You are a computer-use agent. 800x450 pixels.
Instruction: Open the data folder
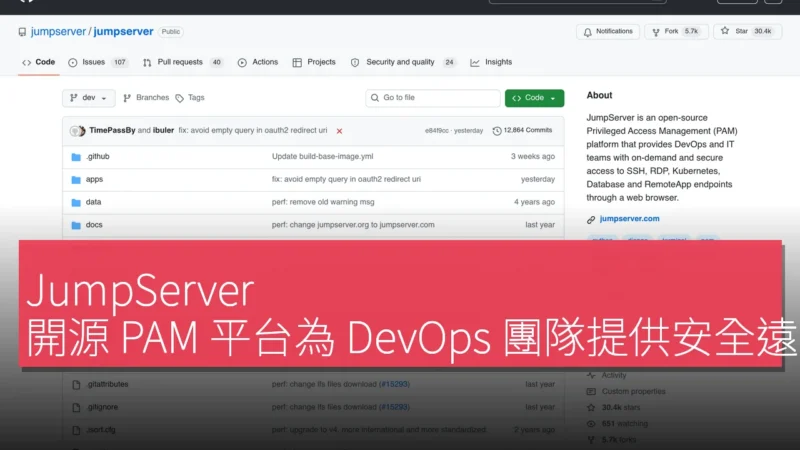coord(93,202)
